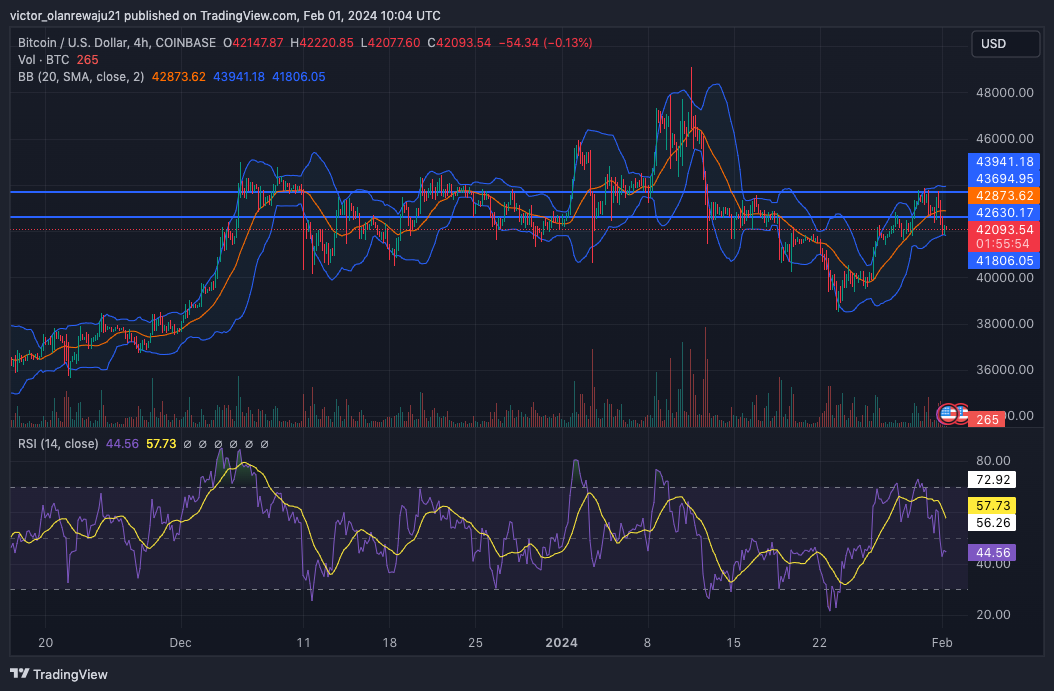This screenshot has width=1054, height=691.
Task: Click the 72.92 RSI scale label
Action: click(x=992, y=479)
